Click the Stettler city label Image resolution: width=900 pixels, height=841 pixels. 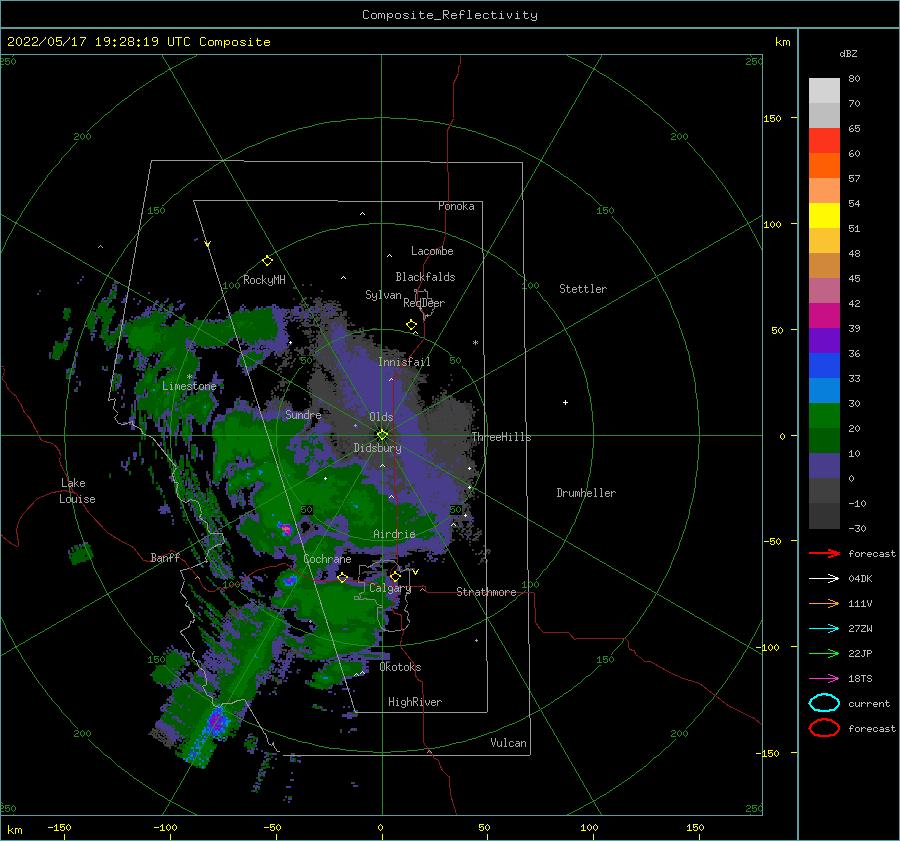coord(583,289)
